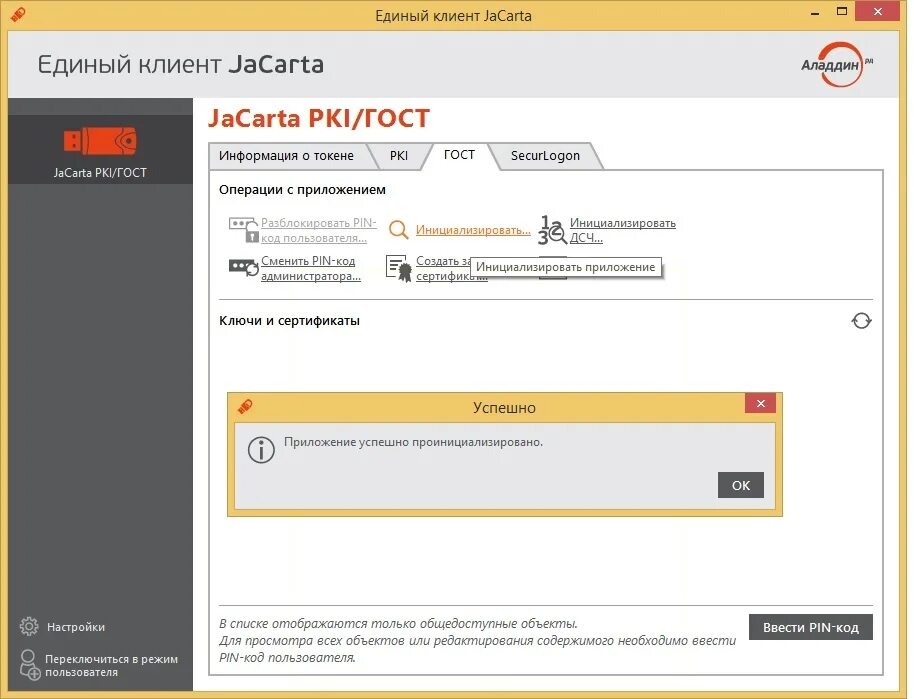Close the Единый клиент JaCarta main window
Screen dimensions: 914x699
(877, 12)
